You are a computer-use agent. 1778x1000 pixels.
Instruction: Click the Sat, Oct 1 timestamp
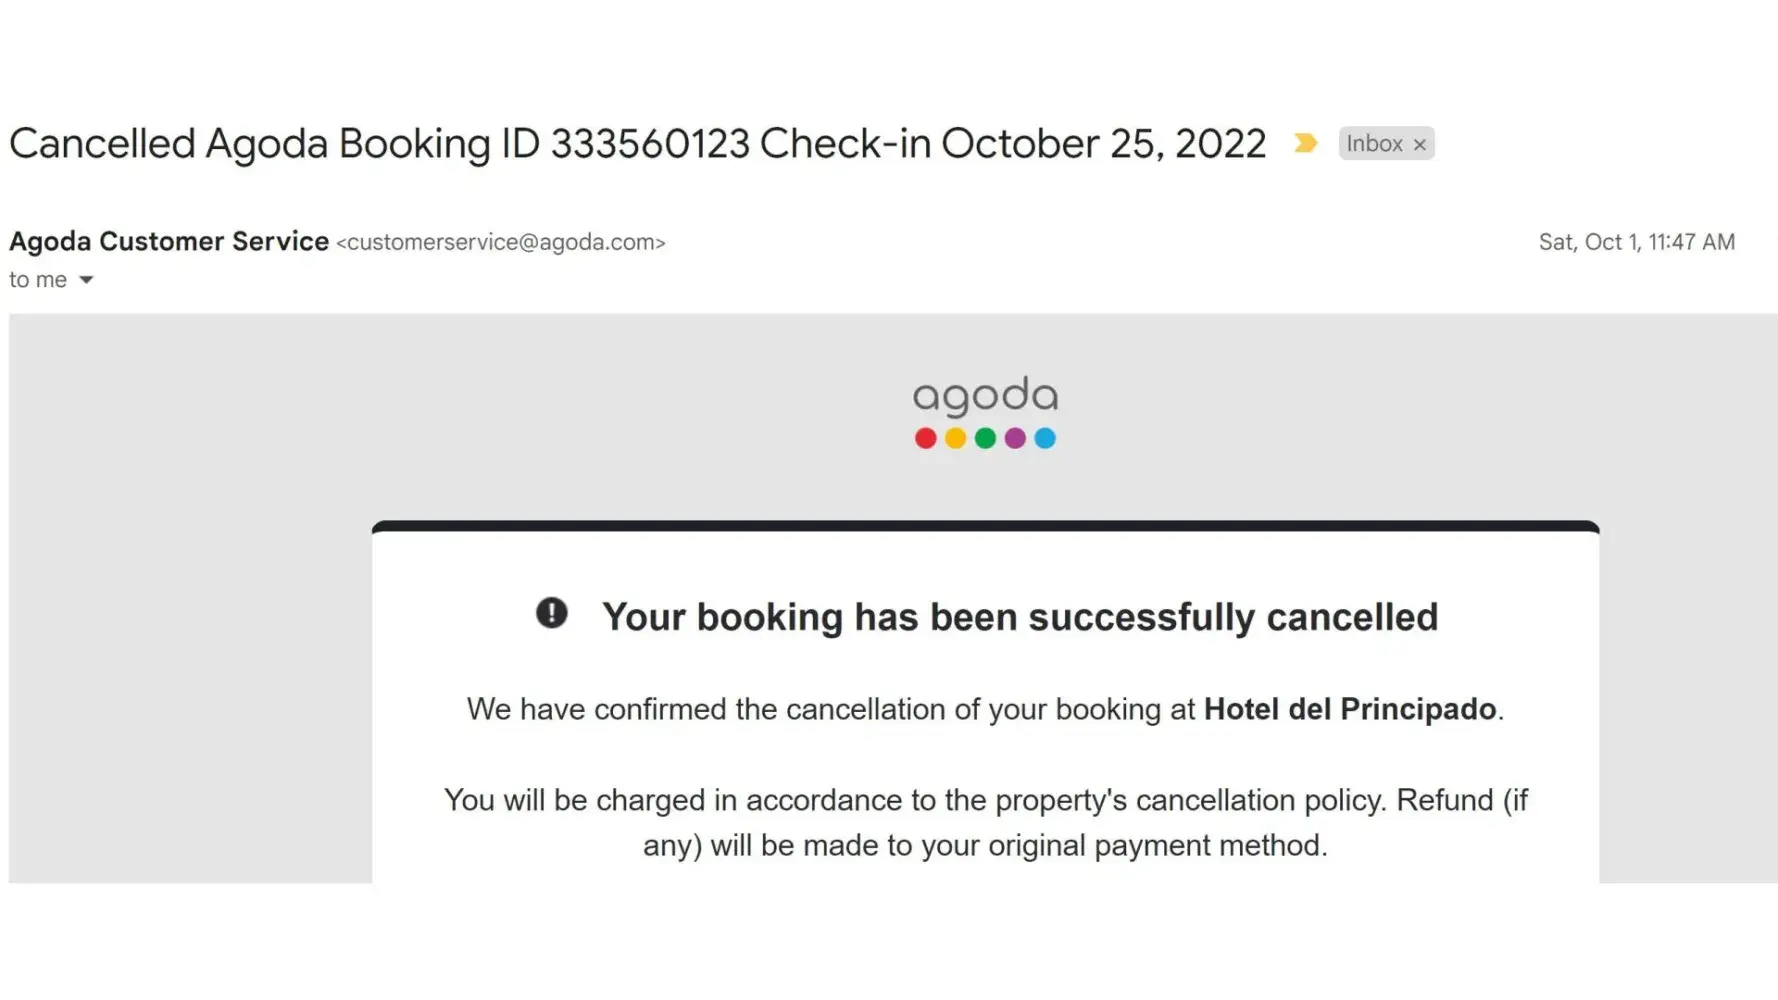click(x=1636, y=242)
